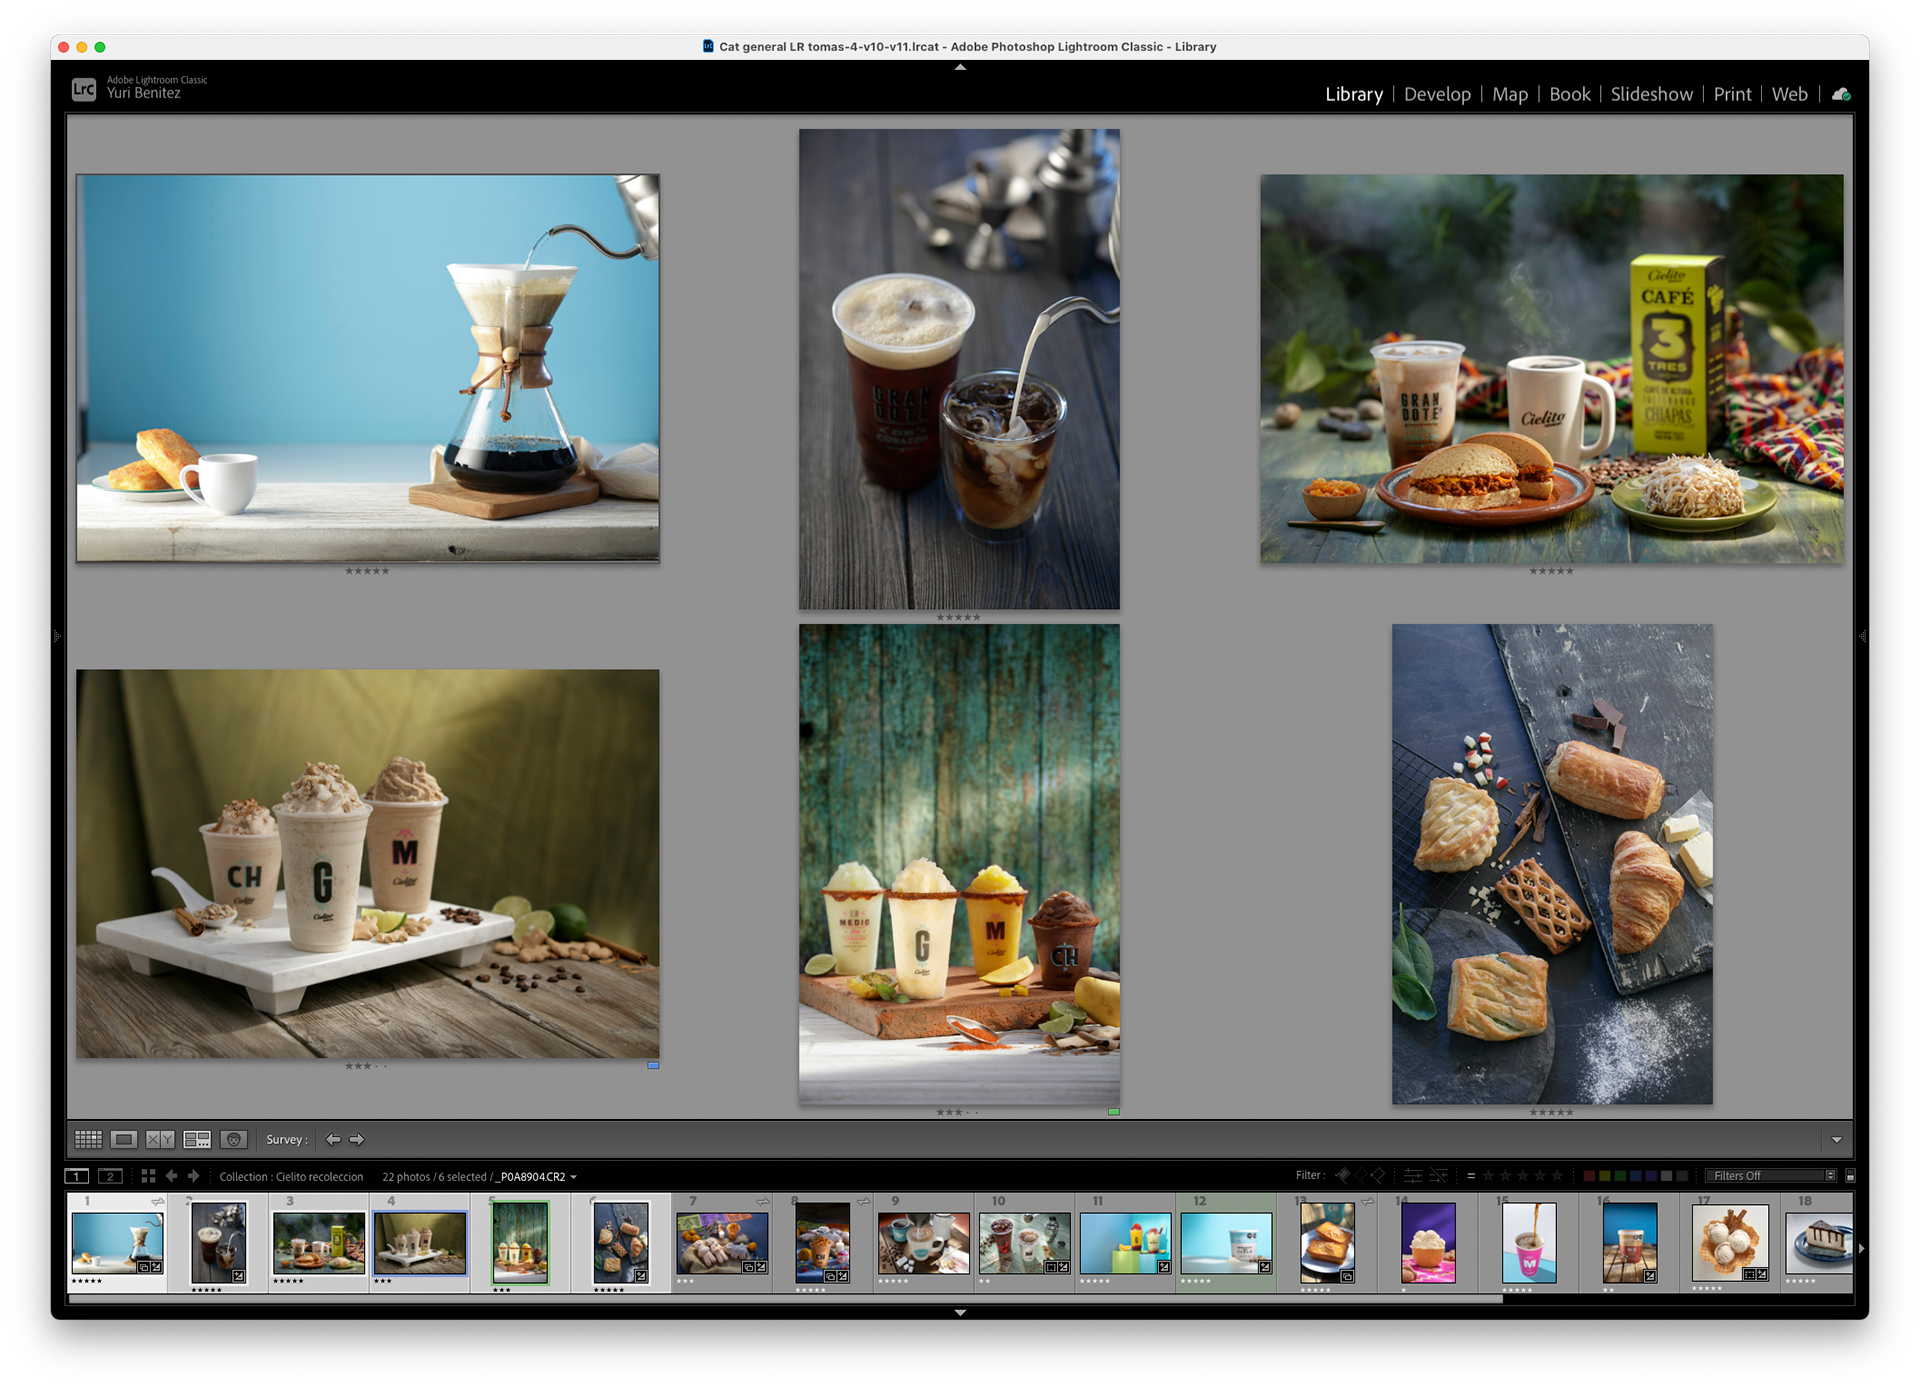Click cloud sync status icon
This screenshot has height=1387, width=1920.
click(1841, 94)
